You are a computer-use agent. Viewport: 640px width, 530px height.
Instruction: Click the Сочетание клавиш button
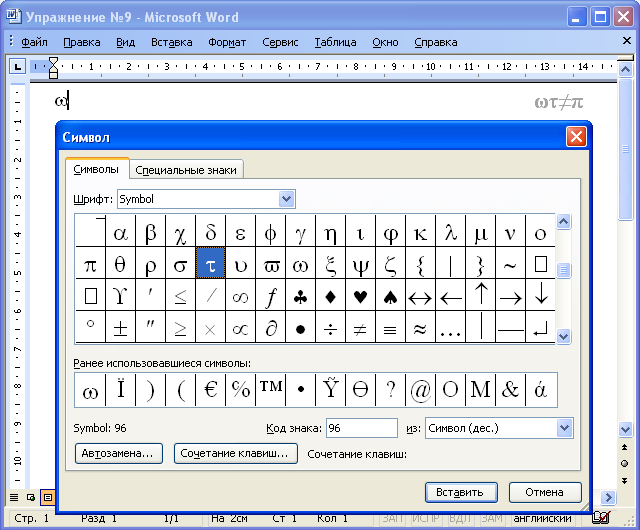tap(236, 453)
